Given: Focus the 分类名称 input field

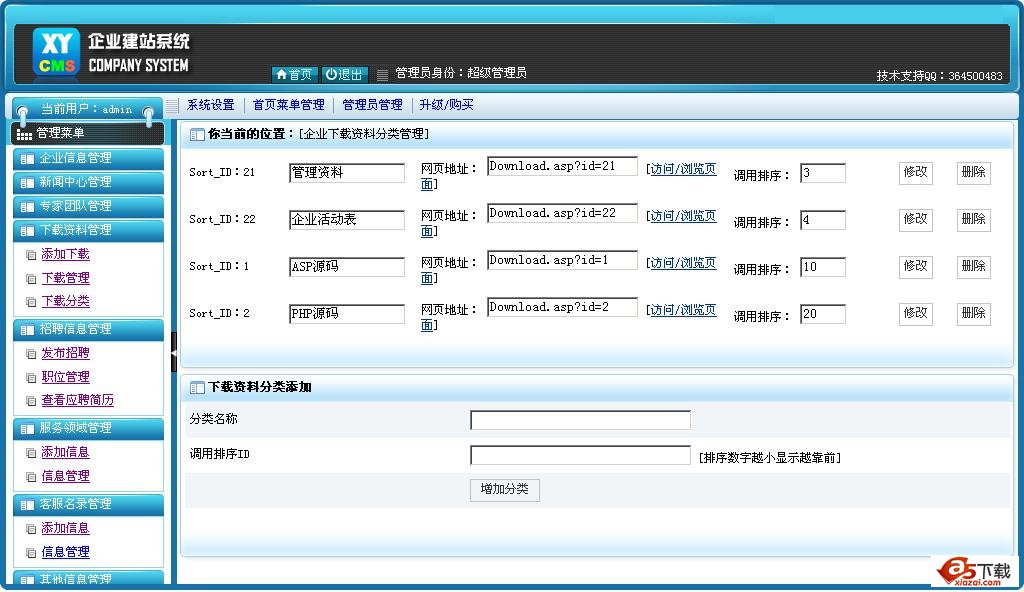Looking at the screenshot, I should tap(580, 420).
